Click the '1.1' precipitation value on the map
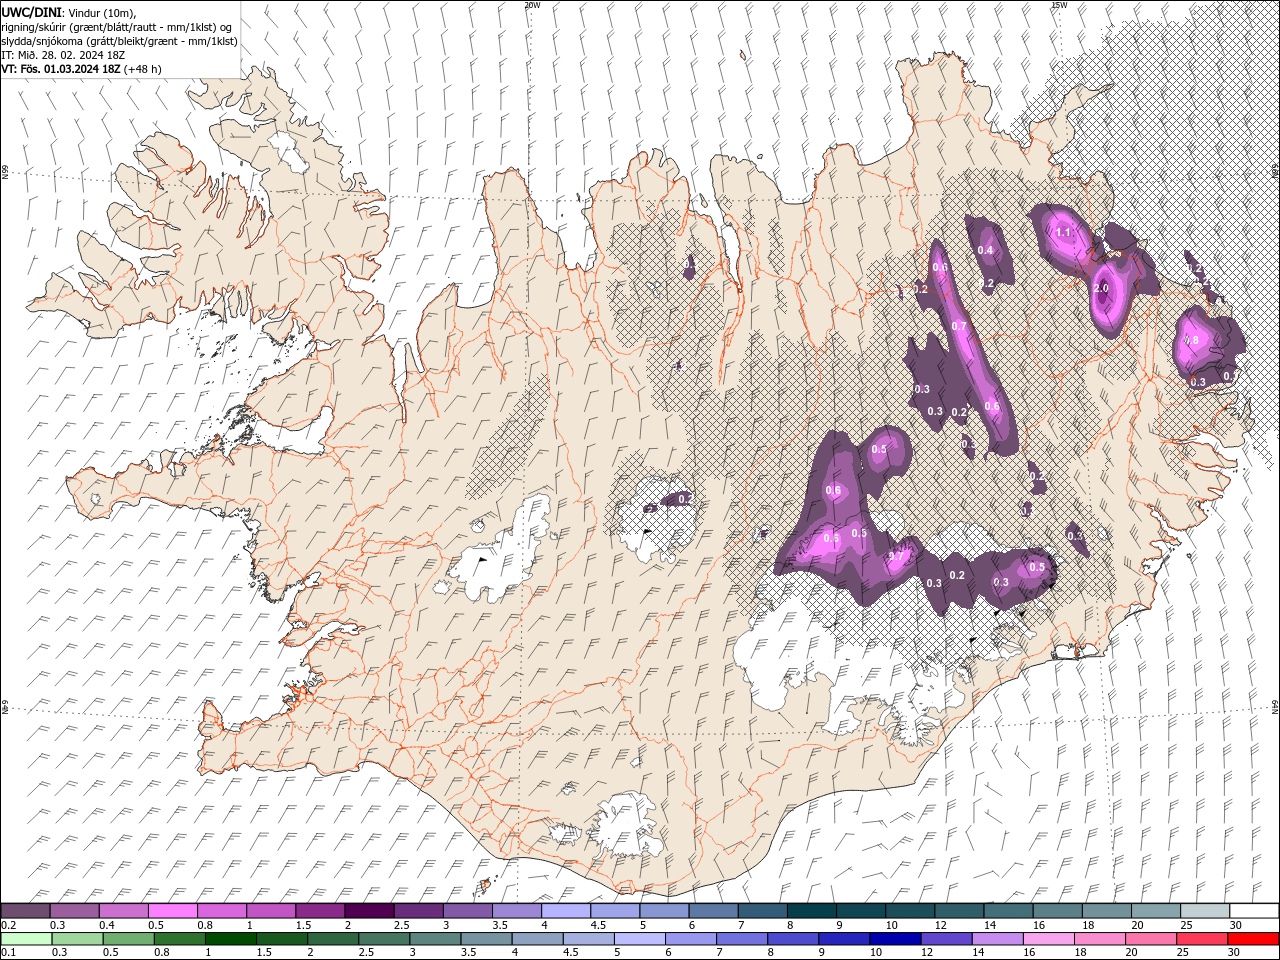The width and height of the screenshot is (1280, 960). 1063,232
